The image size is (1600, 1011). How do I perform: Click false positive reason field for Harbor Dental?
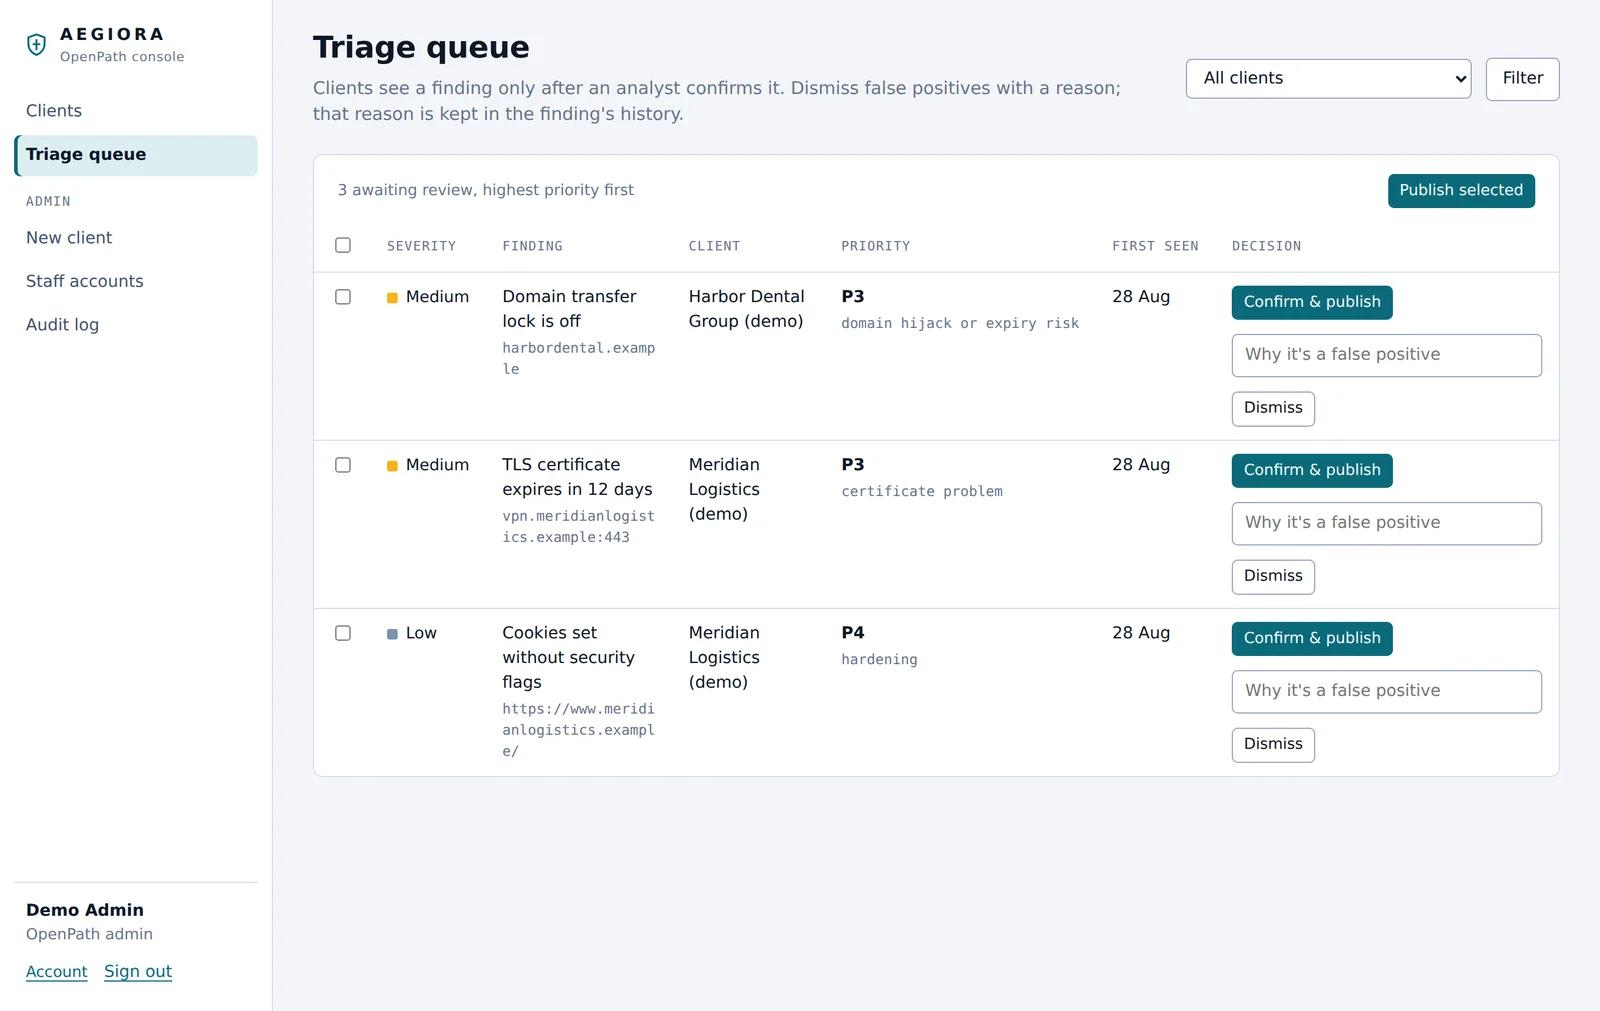(x=1386, y=355)
